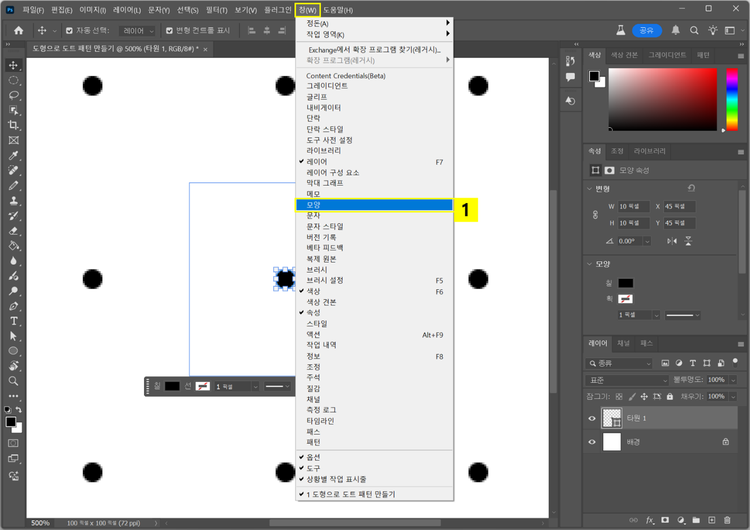This screenshot has width=750, height=530.
Task: Select the Zoom tool in the toolbox
Action: pos(13,381)
